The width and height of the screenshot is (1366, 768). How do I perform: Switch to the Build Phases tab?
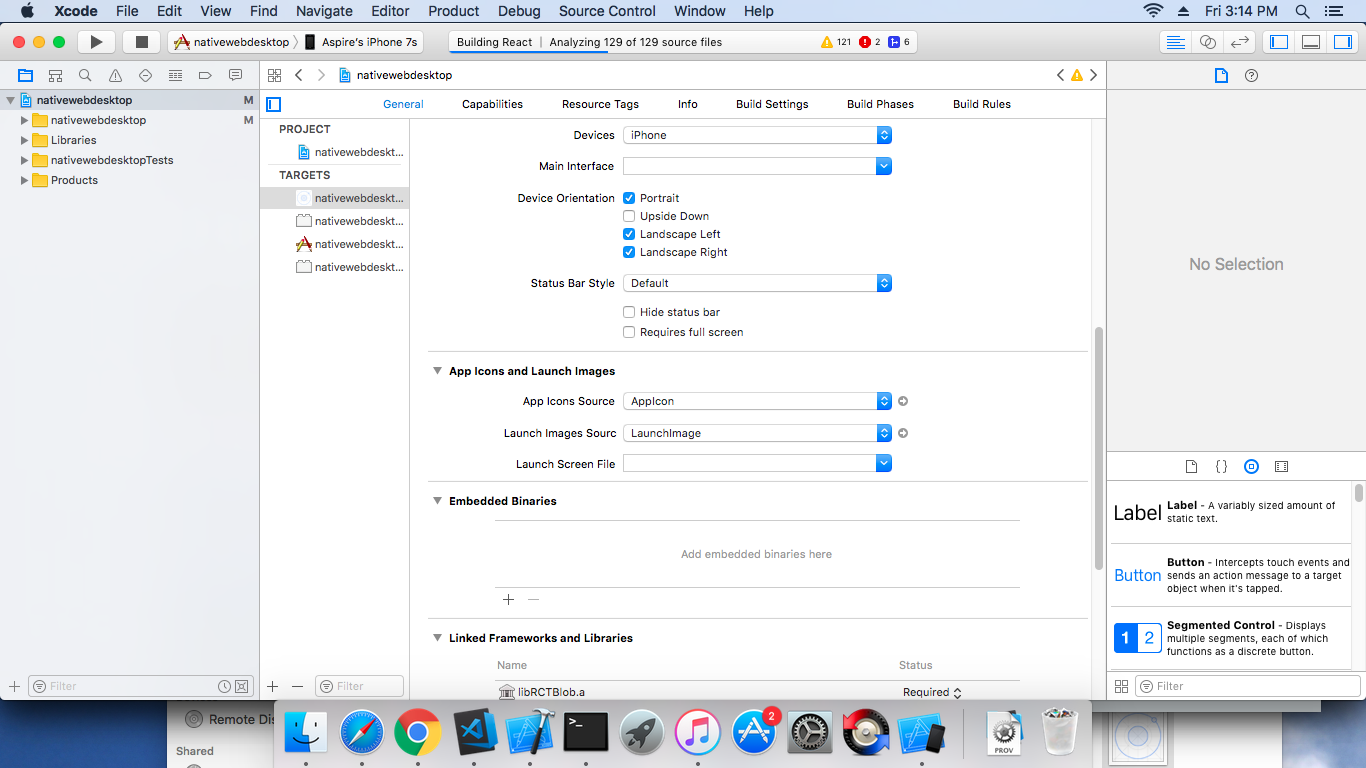880,104
